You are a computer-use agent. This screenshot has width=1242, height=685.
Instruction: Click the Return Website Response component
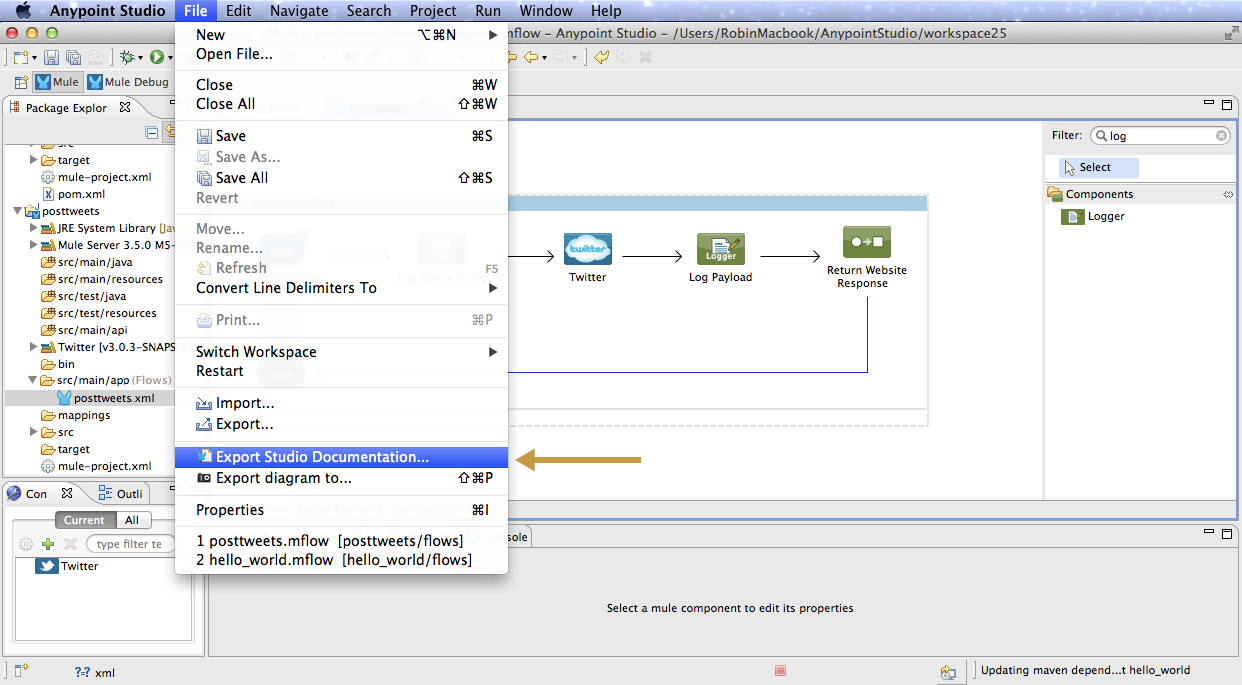click(866, 241)
